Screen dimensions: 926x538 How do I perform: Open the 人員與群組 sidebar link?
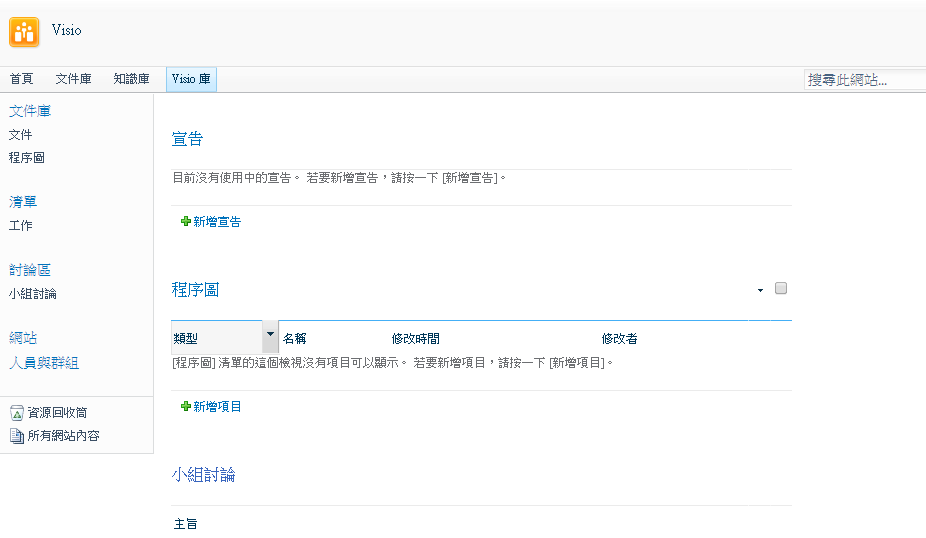43,363
